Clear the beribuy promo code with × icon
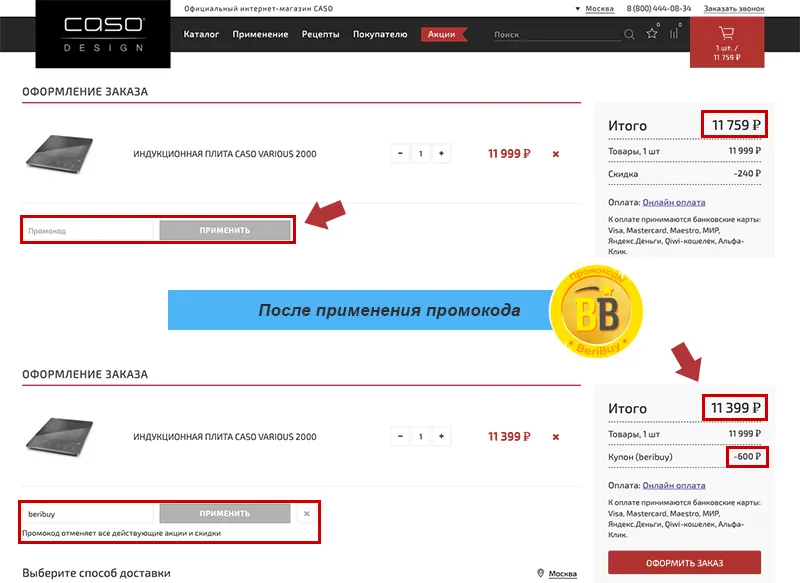 (x=306, y=512)
